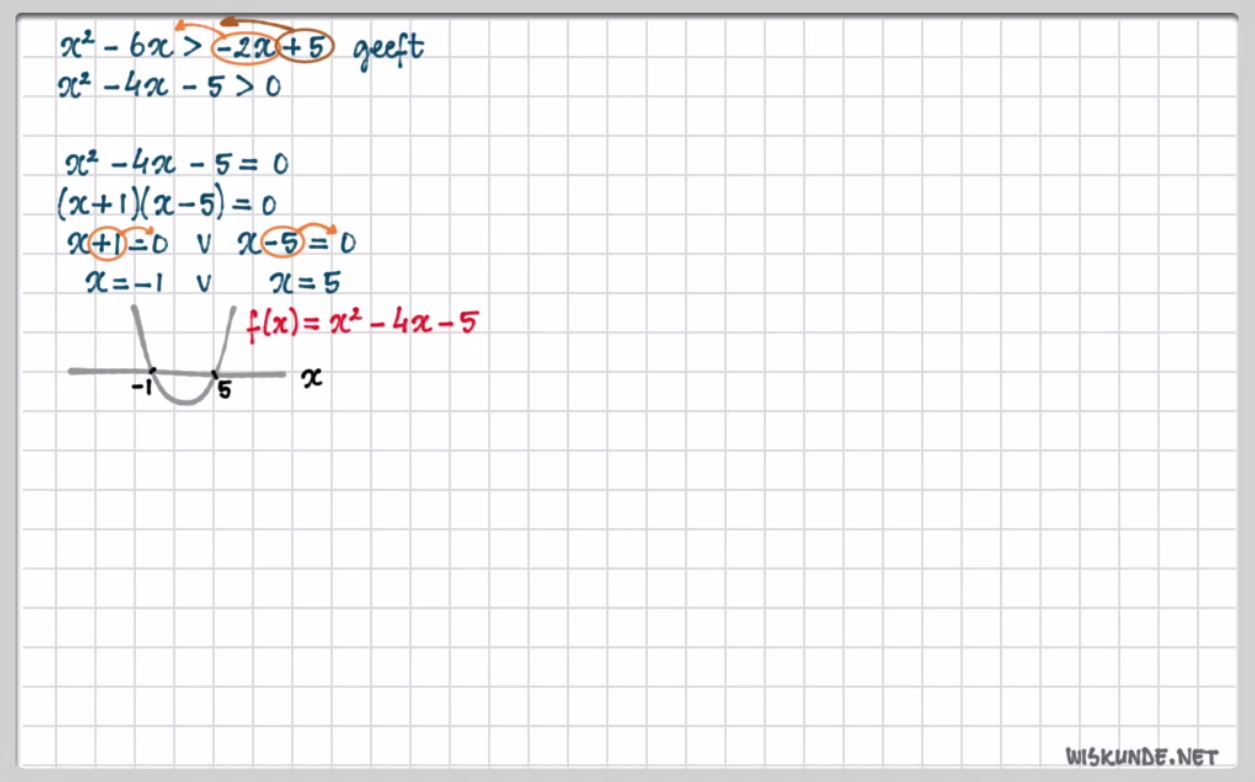Click the equation x² - 4x - 5 = 0
Screen dimensions: 1255x782
[177, 164]
